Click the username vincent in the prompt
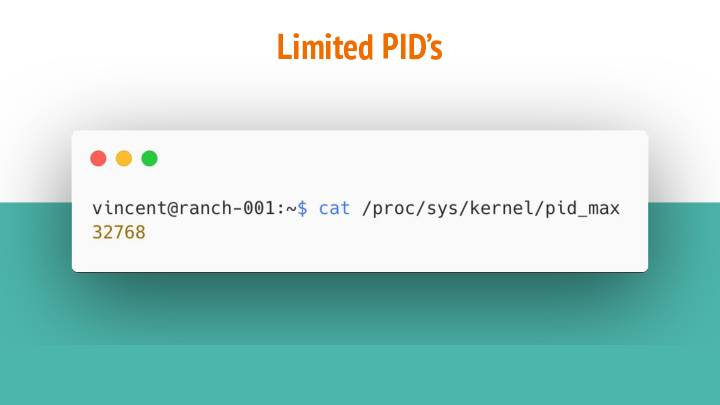The height and width of the screenshot is (405, 720). pos(129,208)
